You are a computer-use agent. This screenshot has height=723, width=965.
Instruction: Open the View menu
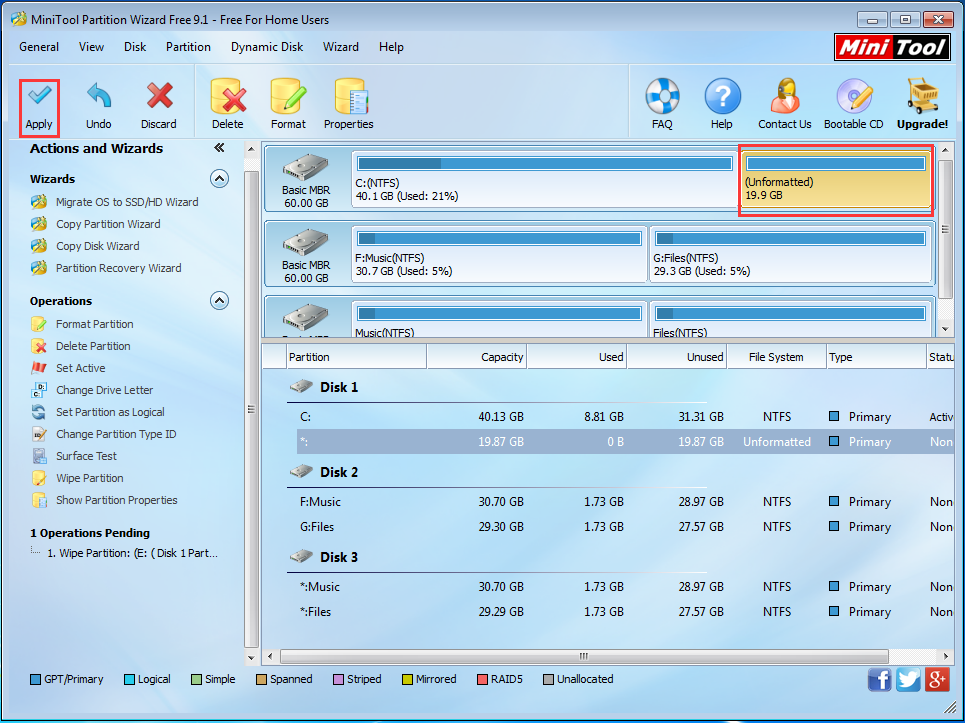coord(91,47)
